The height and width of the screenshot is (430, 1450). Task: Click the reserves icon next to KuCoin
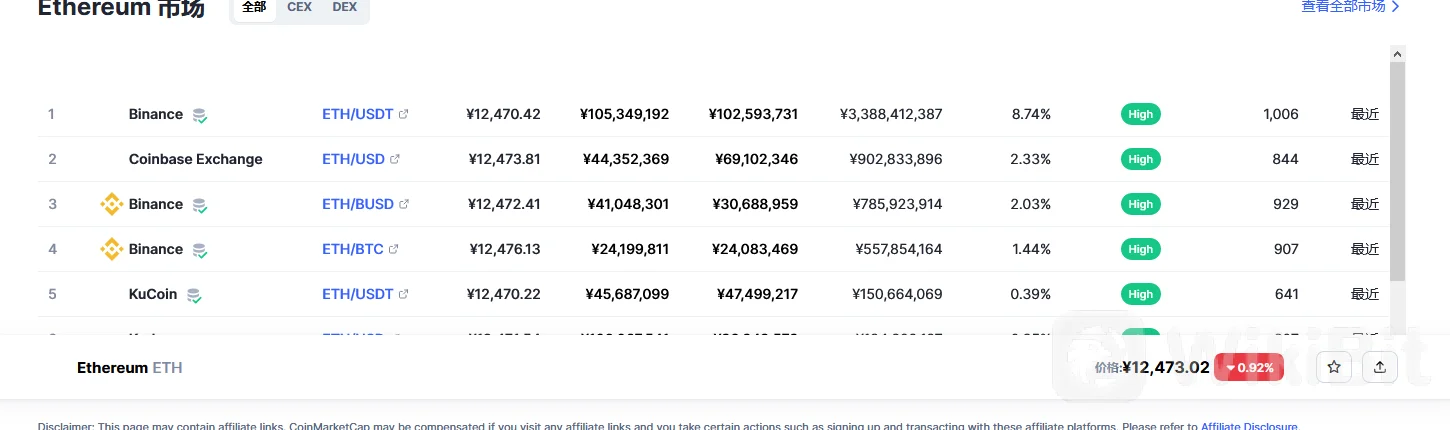(194, 295)
